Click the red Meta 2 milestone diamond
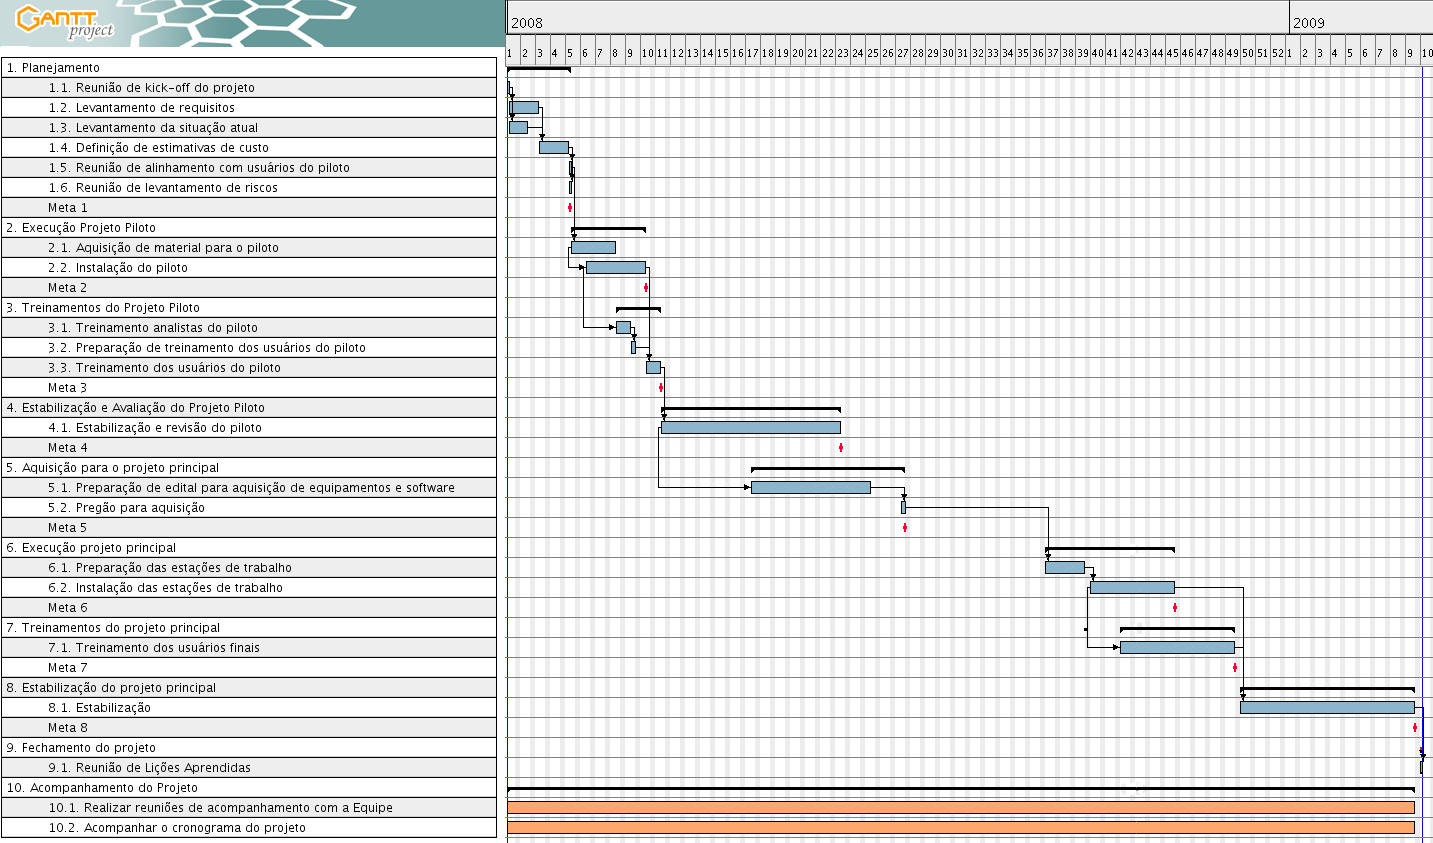1433x843 pixels. coord(646,288)
